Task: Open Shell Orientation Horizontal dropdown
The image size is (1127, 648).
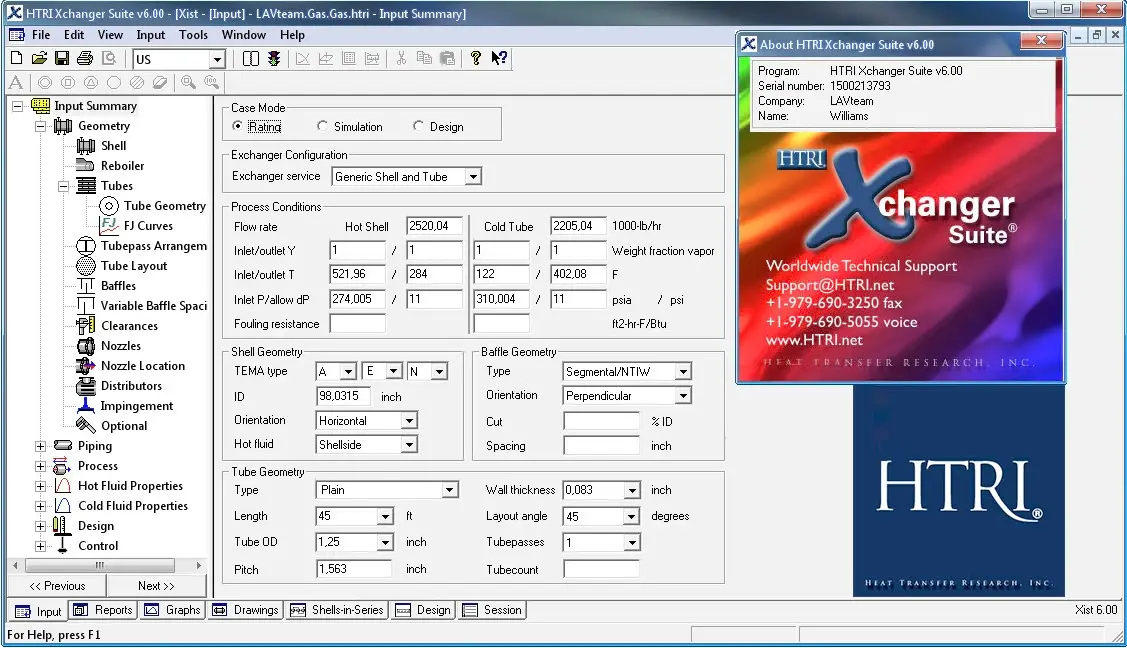Action: click(409, 421)
